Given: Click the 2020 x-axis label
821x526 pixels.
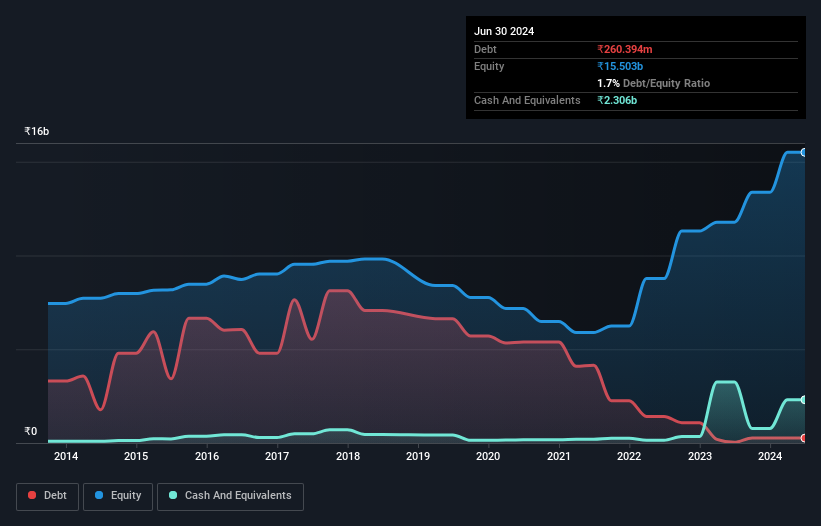Looking at the screenshot, I should click(x=488, y=456).
